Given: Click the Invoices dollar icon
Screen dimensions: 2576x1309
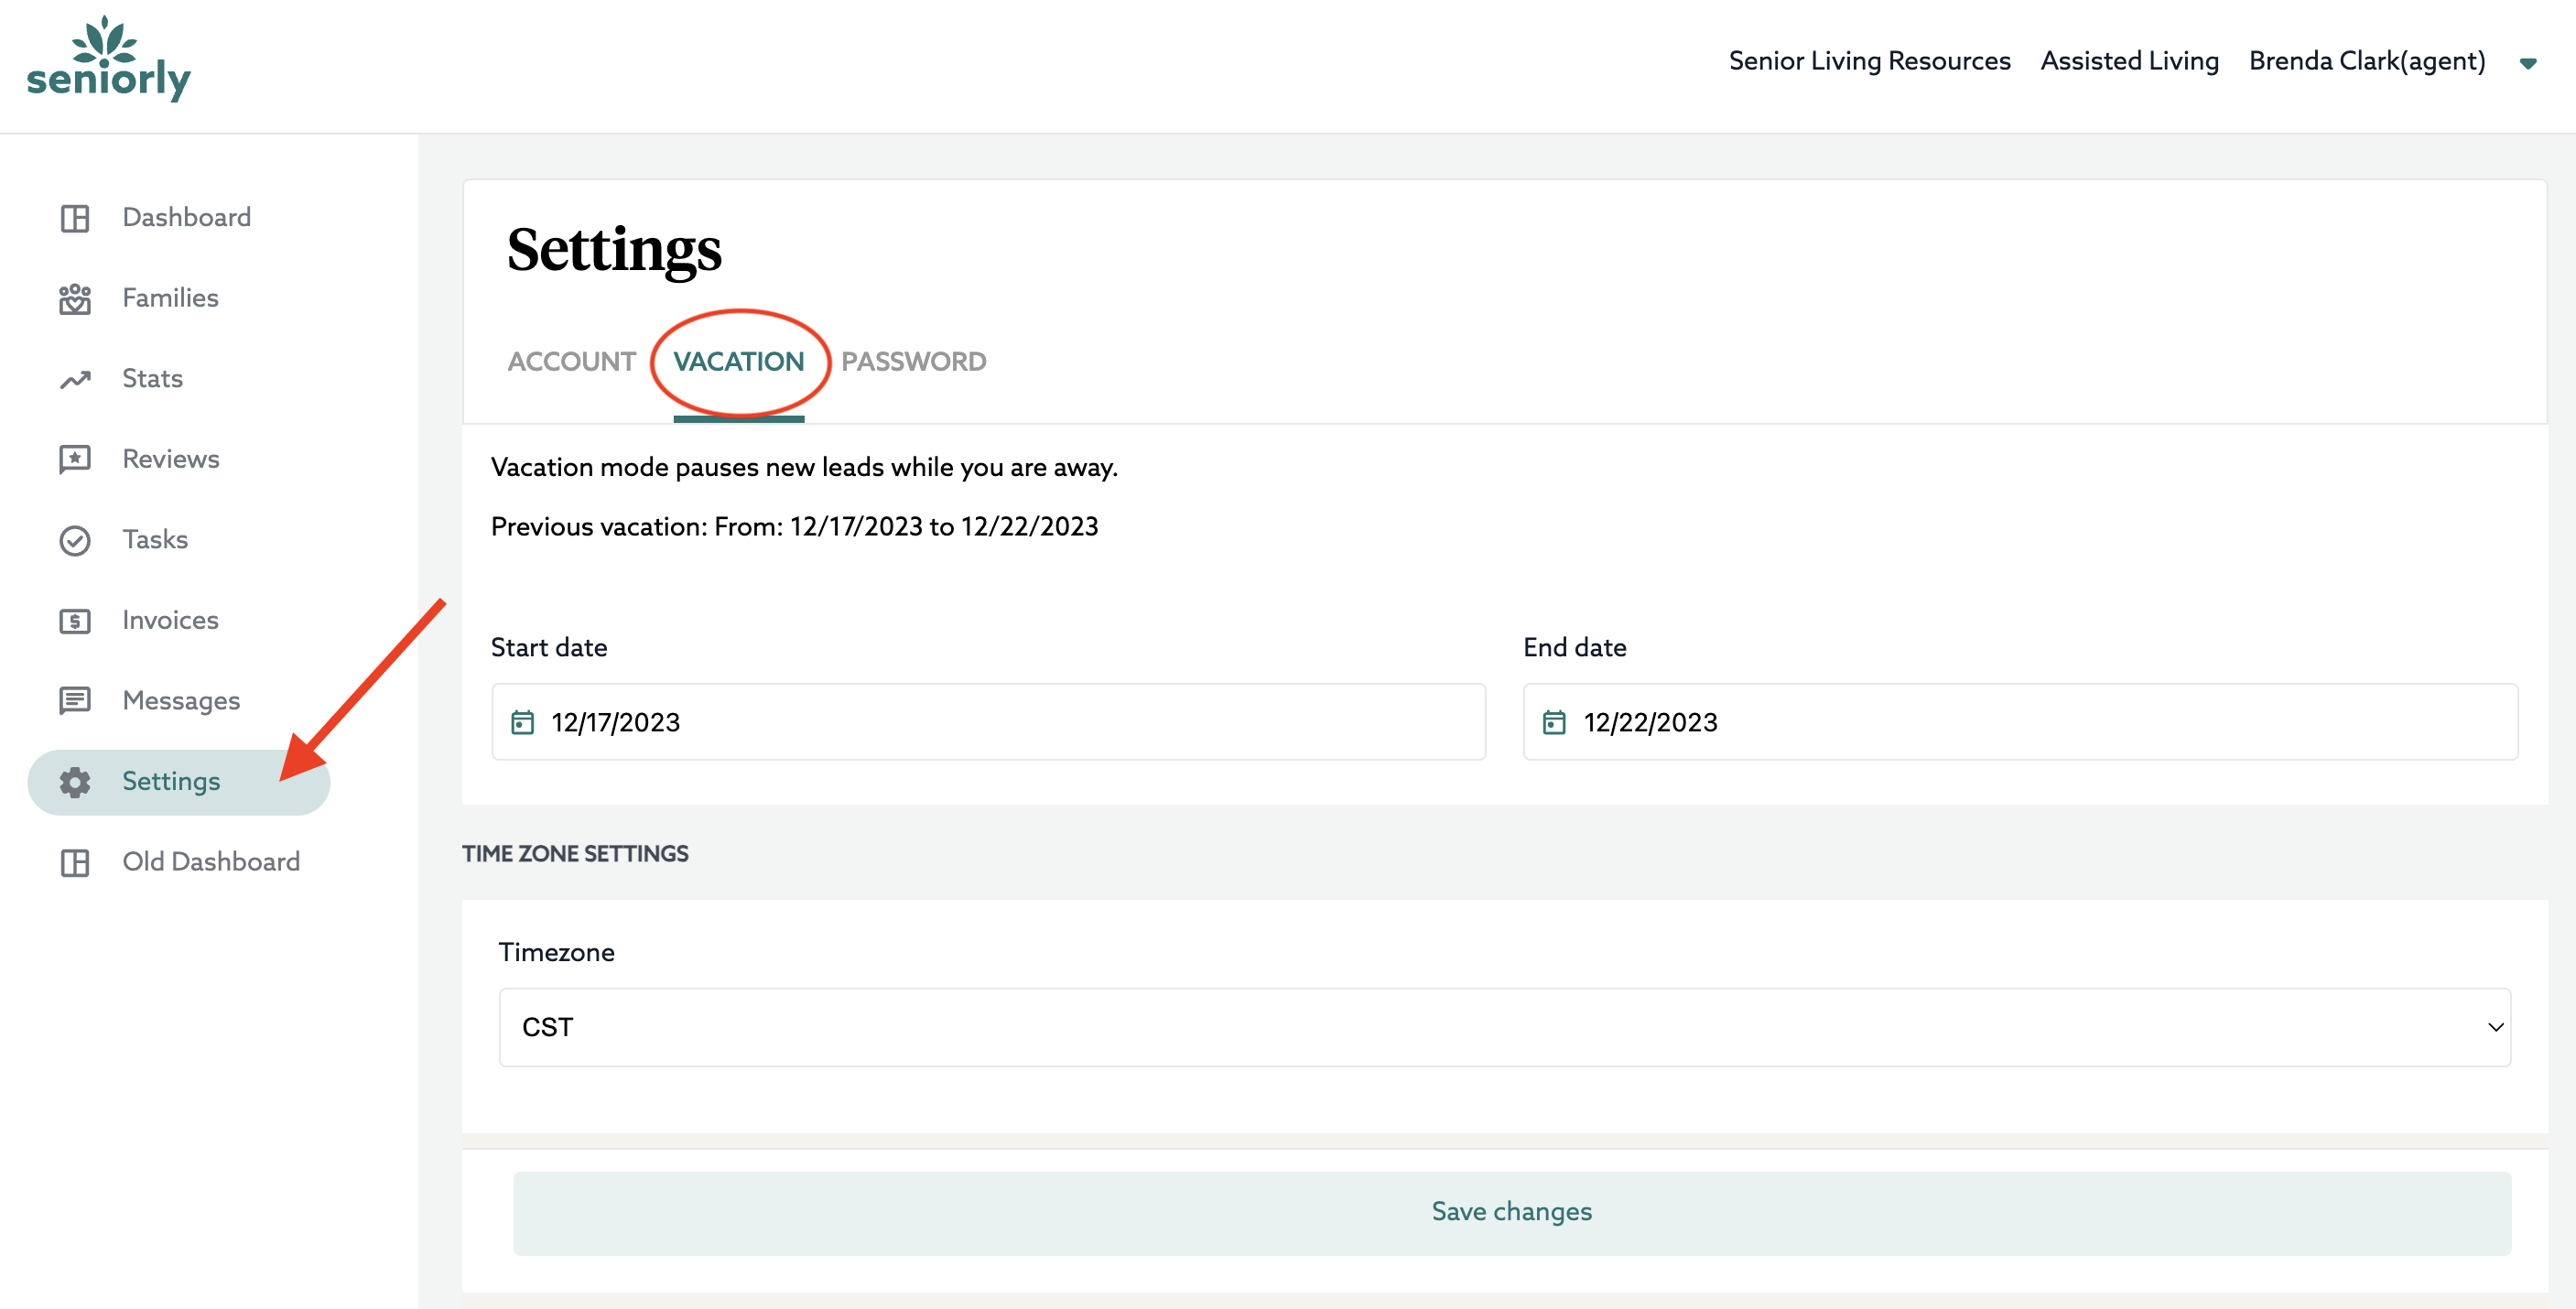Looking at the screenshot, I should tap(75, 621).
